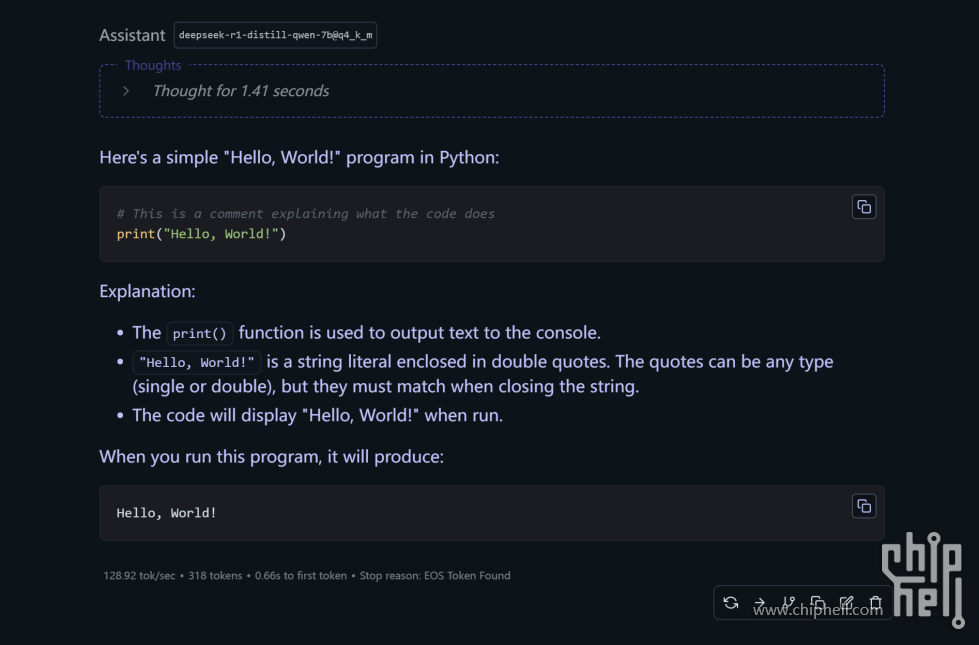Click the Thoughts section label
This screenshot has height=645, width=979.
153,66
